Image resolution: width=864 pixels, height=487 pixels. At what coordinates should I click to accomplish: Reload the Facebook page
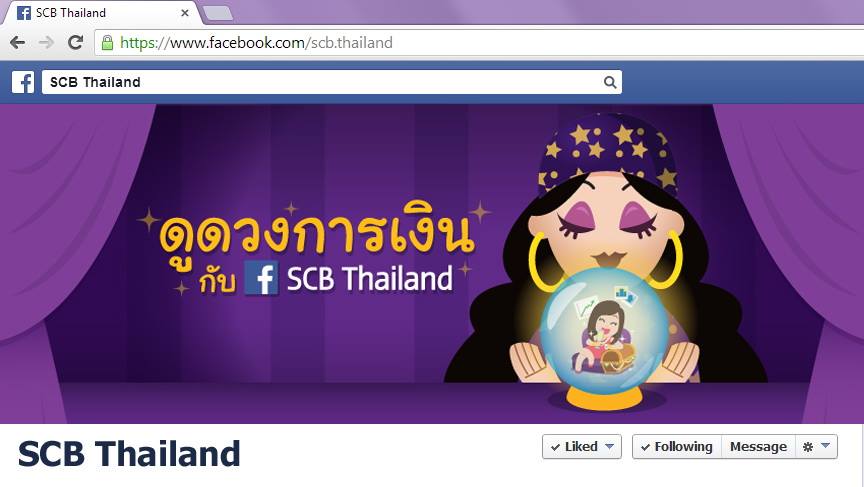[75, 42]
